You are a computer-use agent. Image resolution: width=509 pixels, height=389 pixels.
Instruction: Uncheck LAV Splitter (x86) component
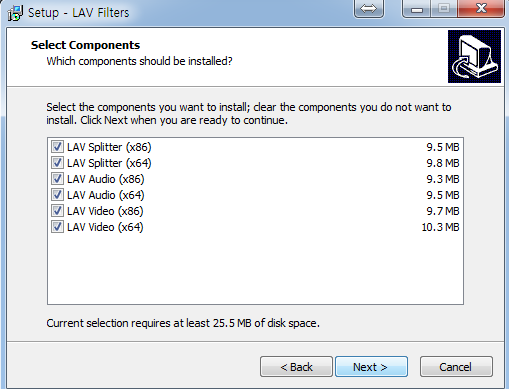tap(57, 147)
